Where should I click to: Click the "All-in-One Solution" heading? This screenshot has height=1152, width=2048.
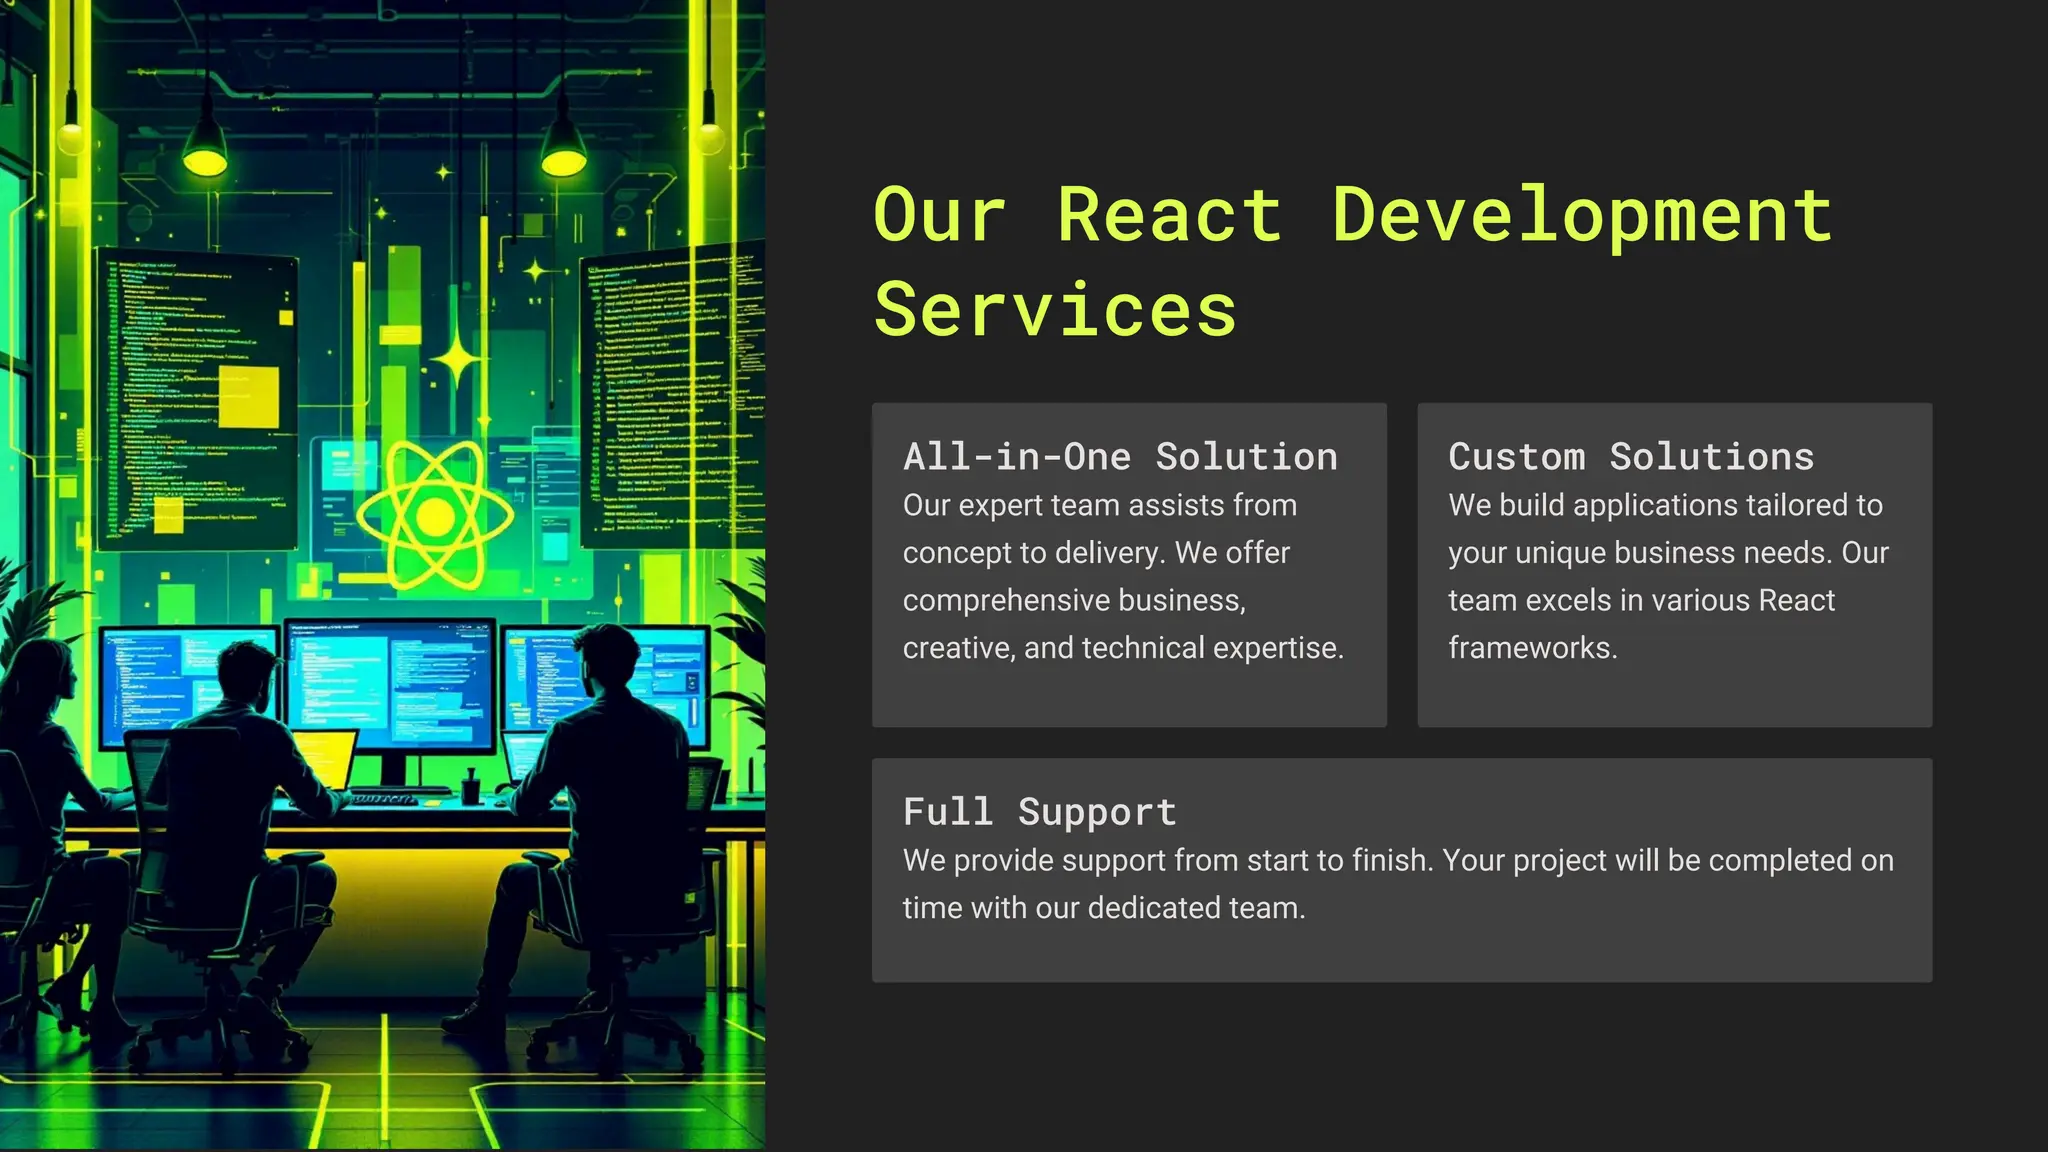1120,457
